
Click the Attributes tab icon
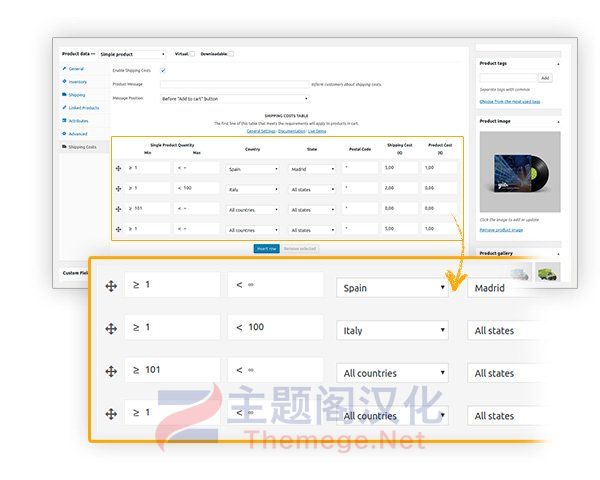pos(64,121)
